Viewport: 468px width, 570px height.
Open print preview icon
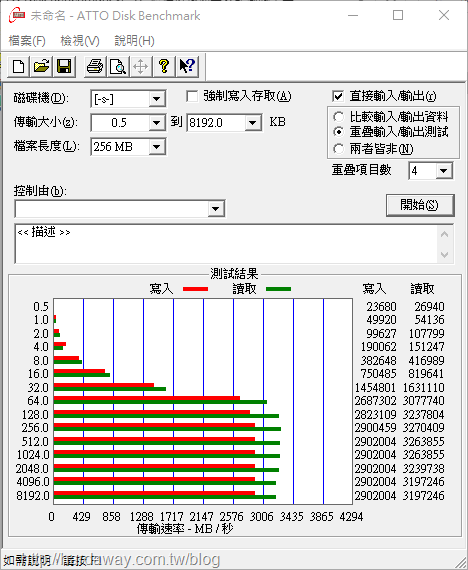point(118,67)
